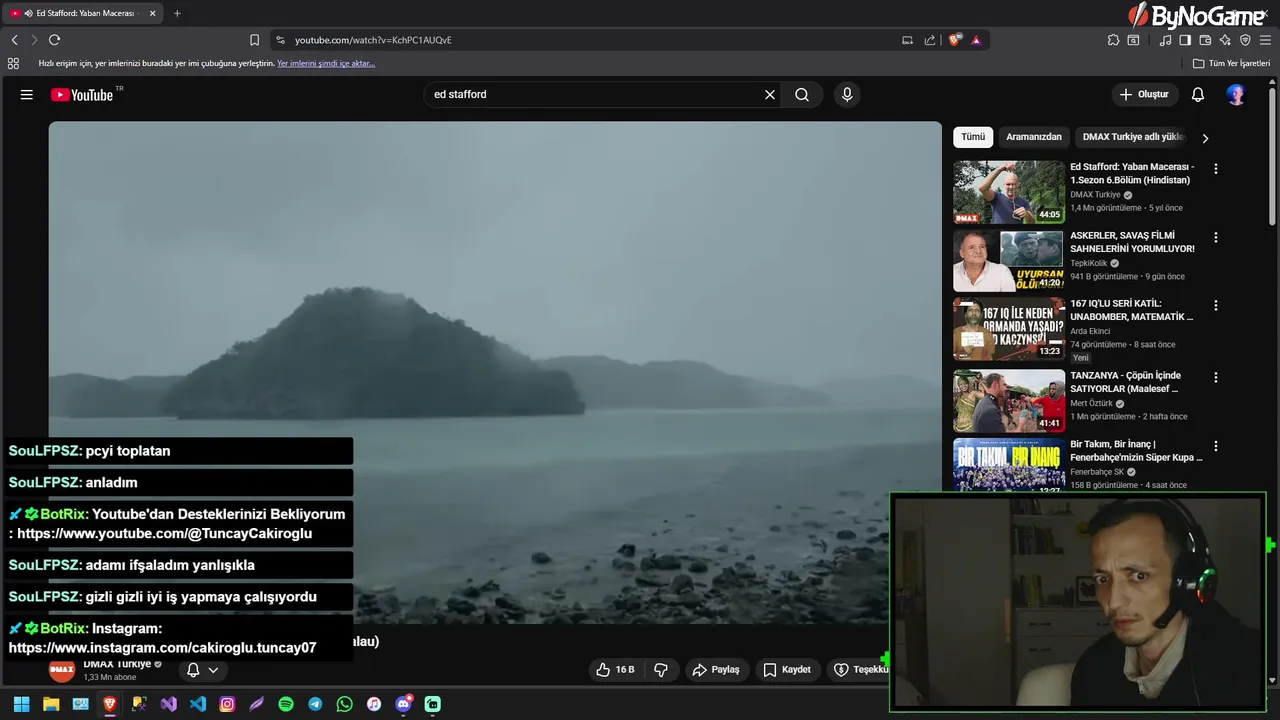
Task: Bookmark this page with bookmark icon
Action: pos(254,40)
